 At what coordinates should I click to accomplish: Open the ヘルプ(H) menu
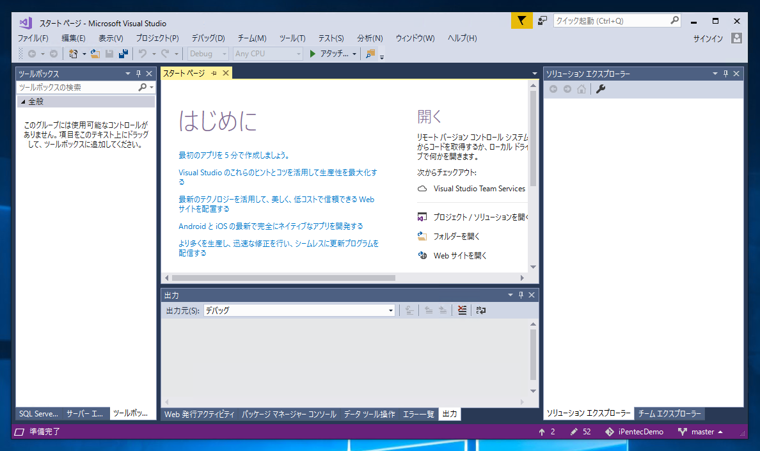462,38
